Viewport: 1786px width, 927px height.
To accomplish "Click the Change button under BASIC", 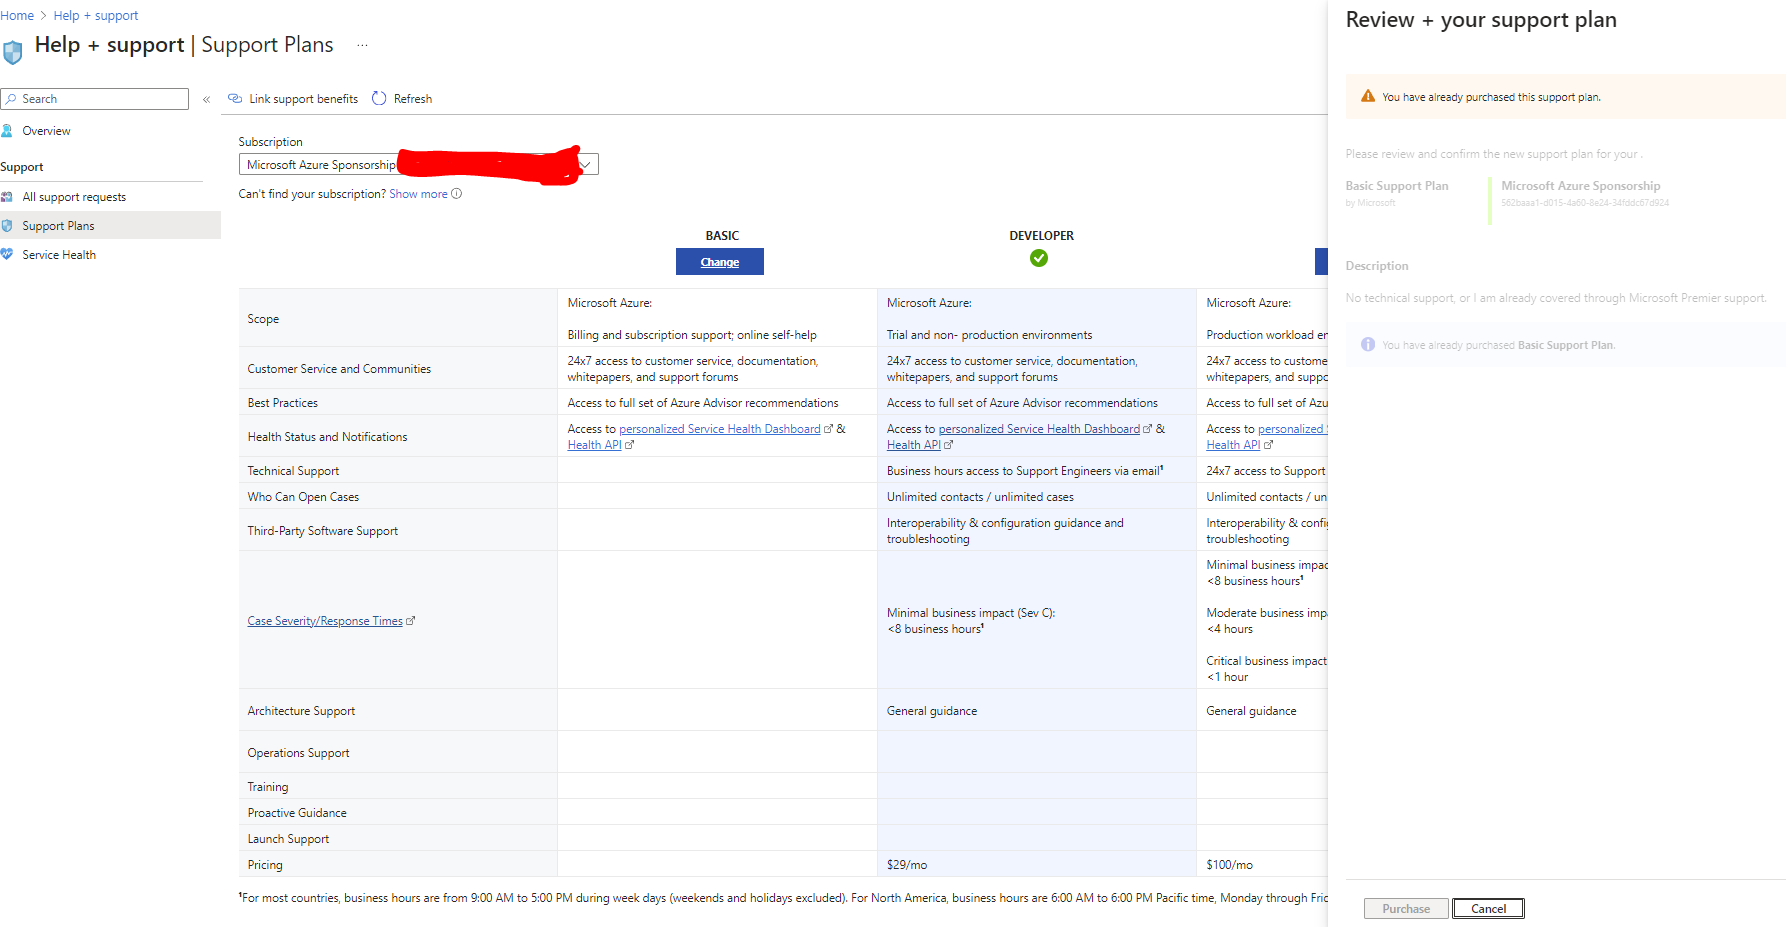I will click(x=720, y=262).
